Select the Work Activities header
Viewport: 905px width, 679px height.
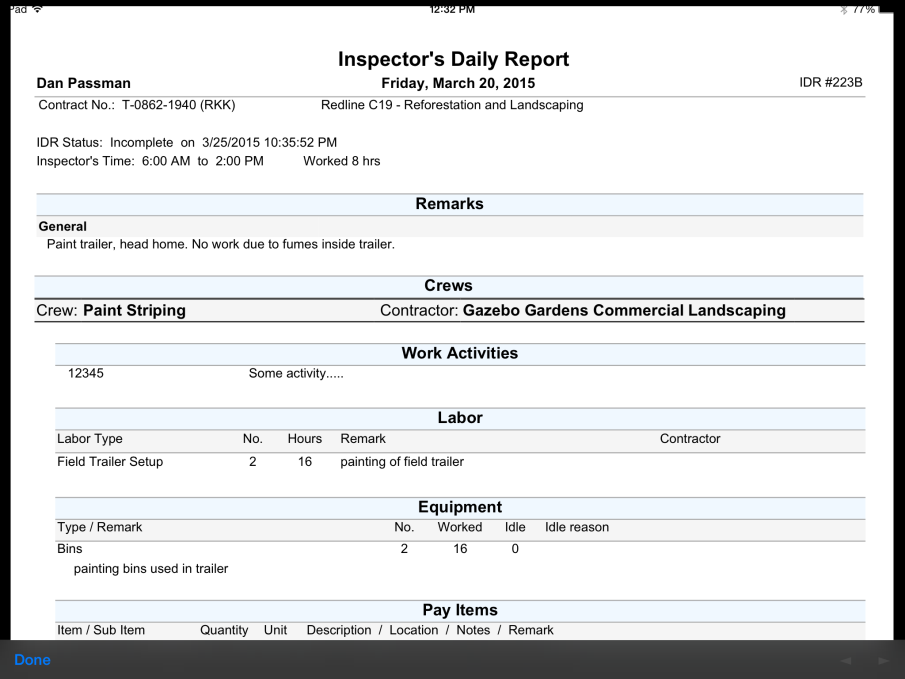click(459, 354)
